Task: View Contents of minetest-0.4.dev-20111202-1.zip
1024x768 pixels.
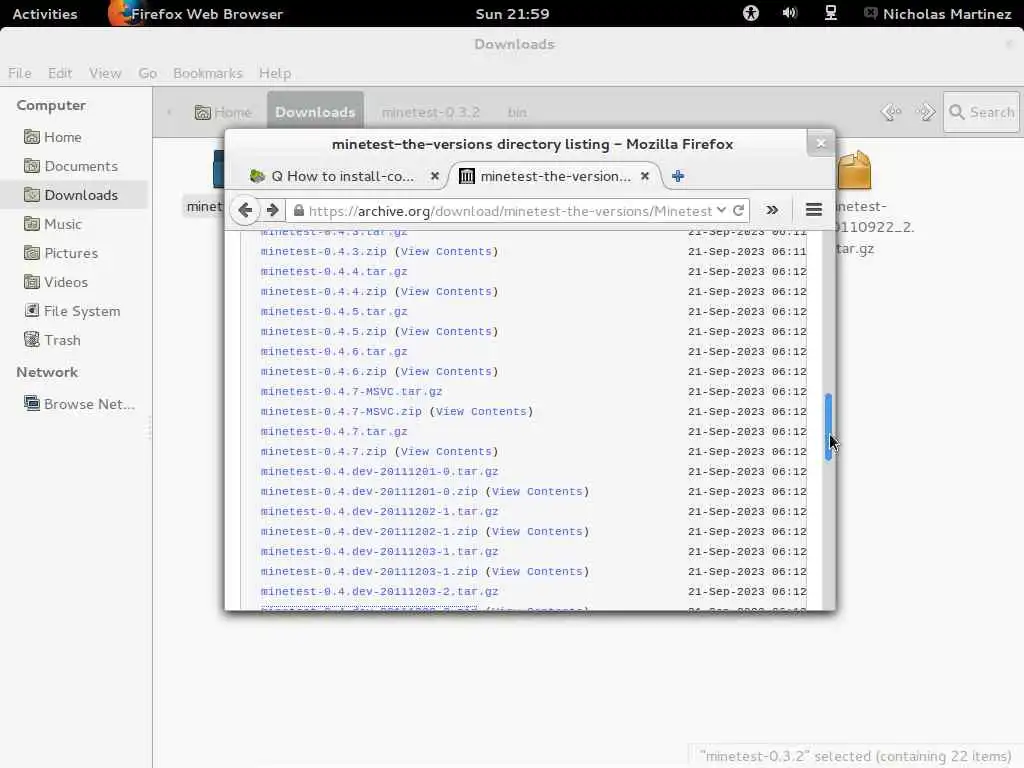Action: coord(537,532)
